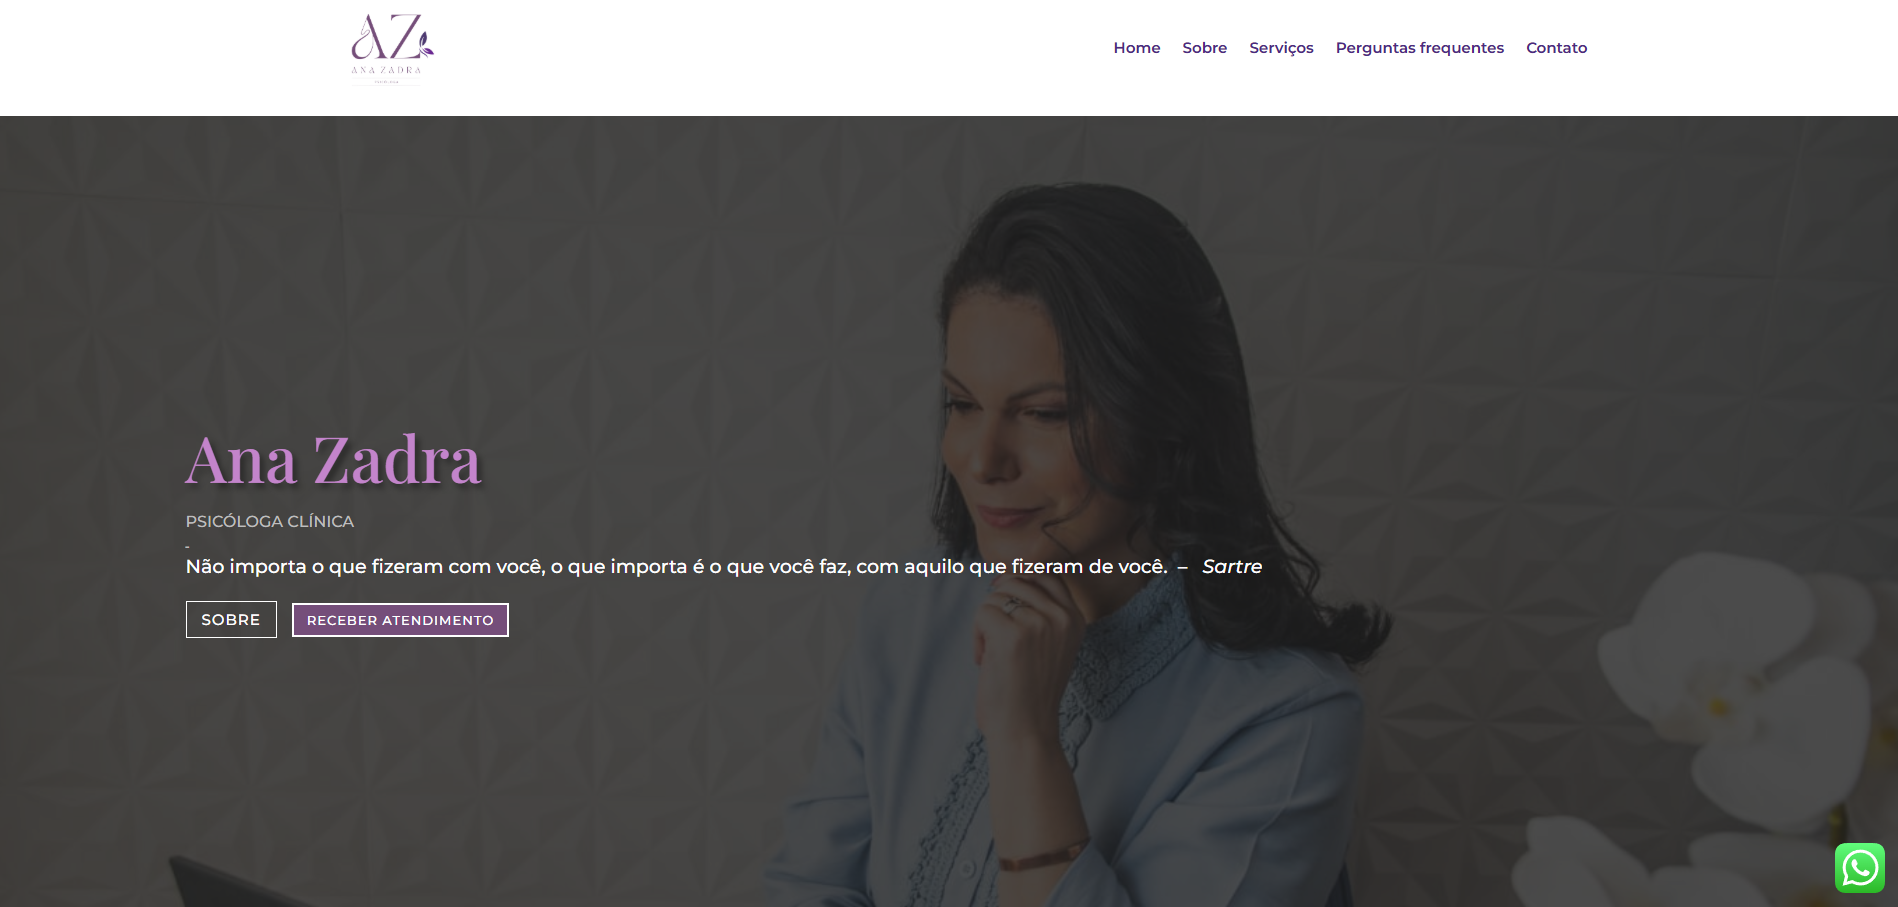Click the ring on the woman's hand
1898x907 pixels.
coord(1011,604)
